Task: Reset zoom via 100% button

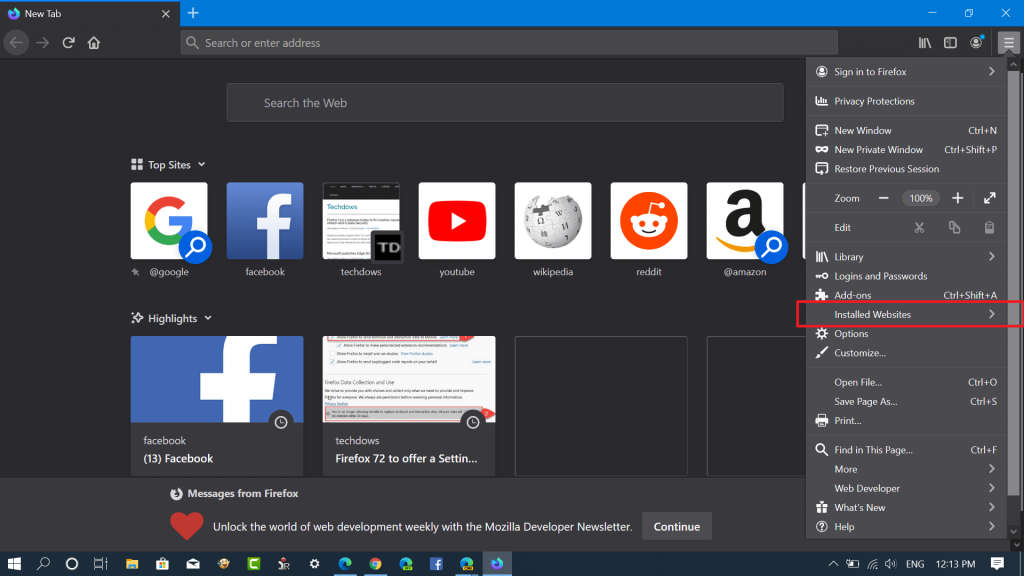Action: tap(921, 199)
